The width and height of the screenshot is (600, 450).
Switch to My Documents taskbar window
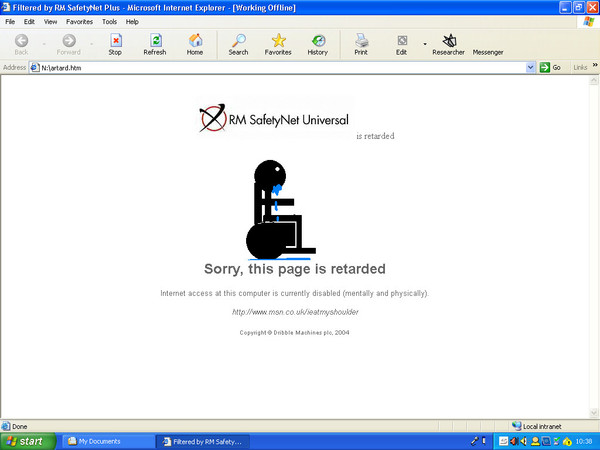point(108,442)
